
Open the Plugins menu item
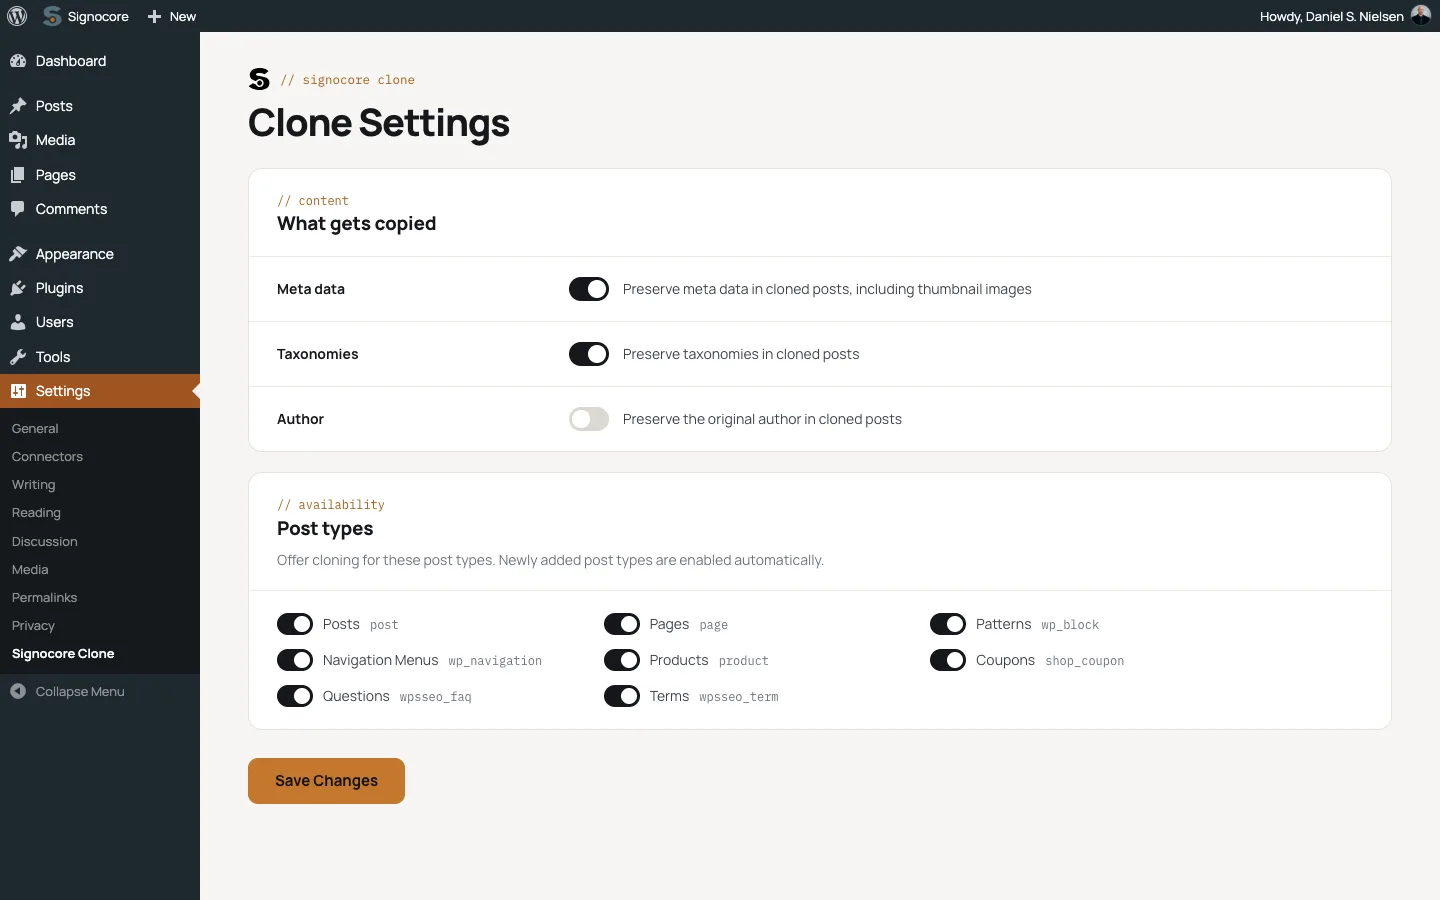pos(100,288)
